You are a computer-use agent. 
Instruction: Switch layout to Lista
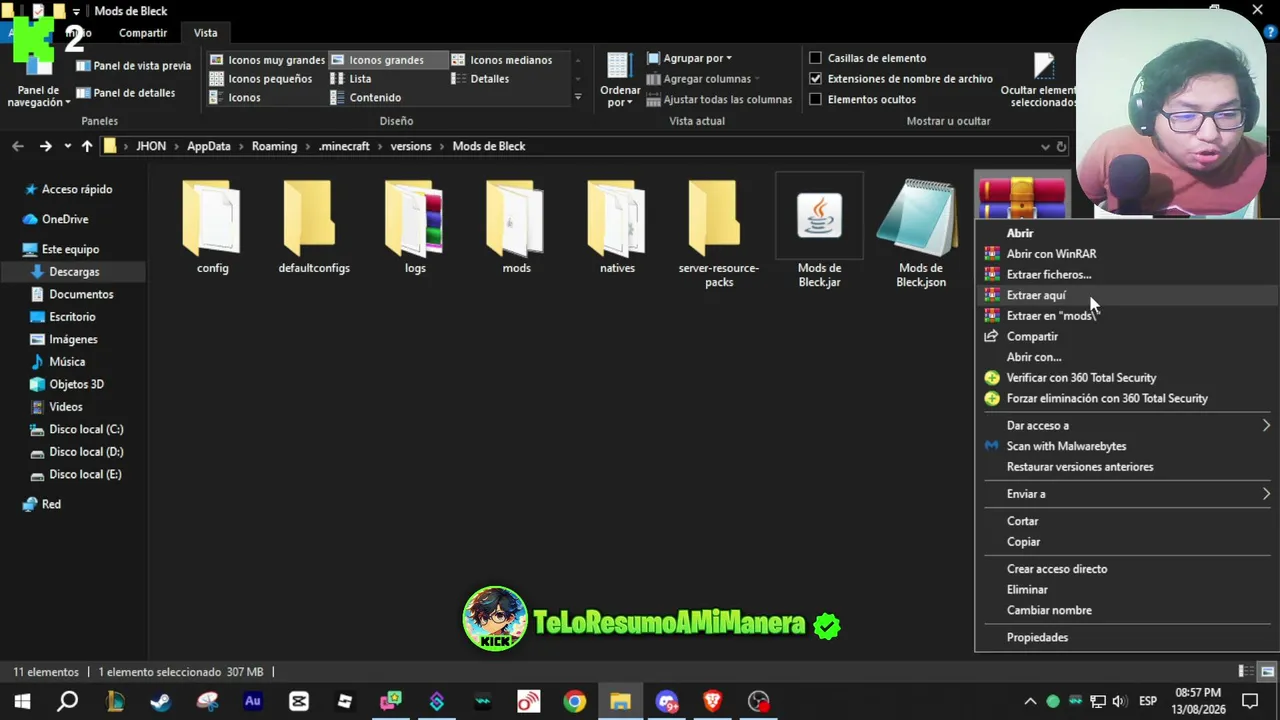pos(351,79)
